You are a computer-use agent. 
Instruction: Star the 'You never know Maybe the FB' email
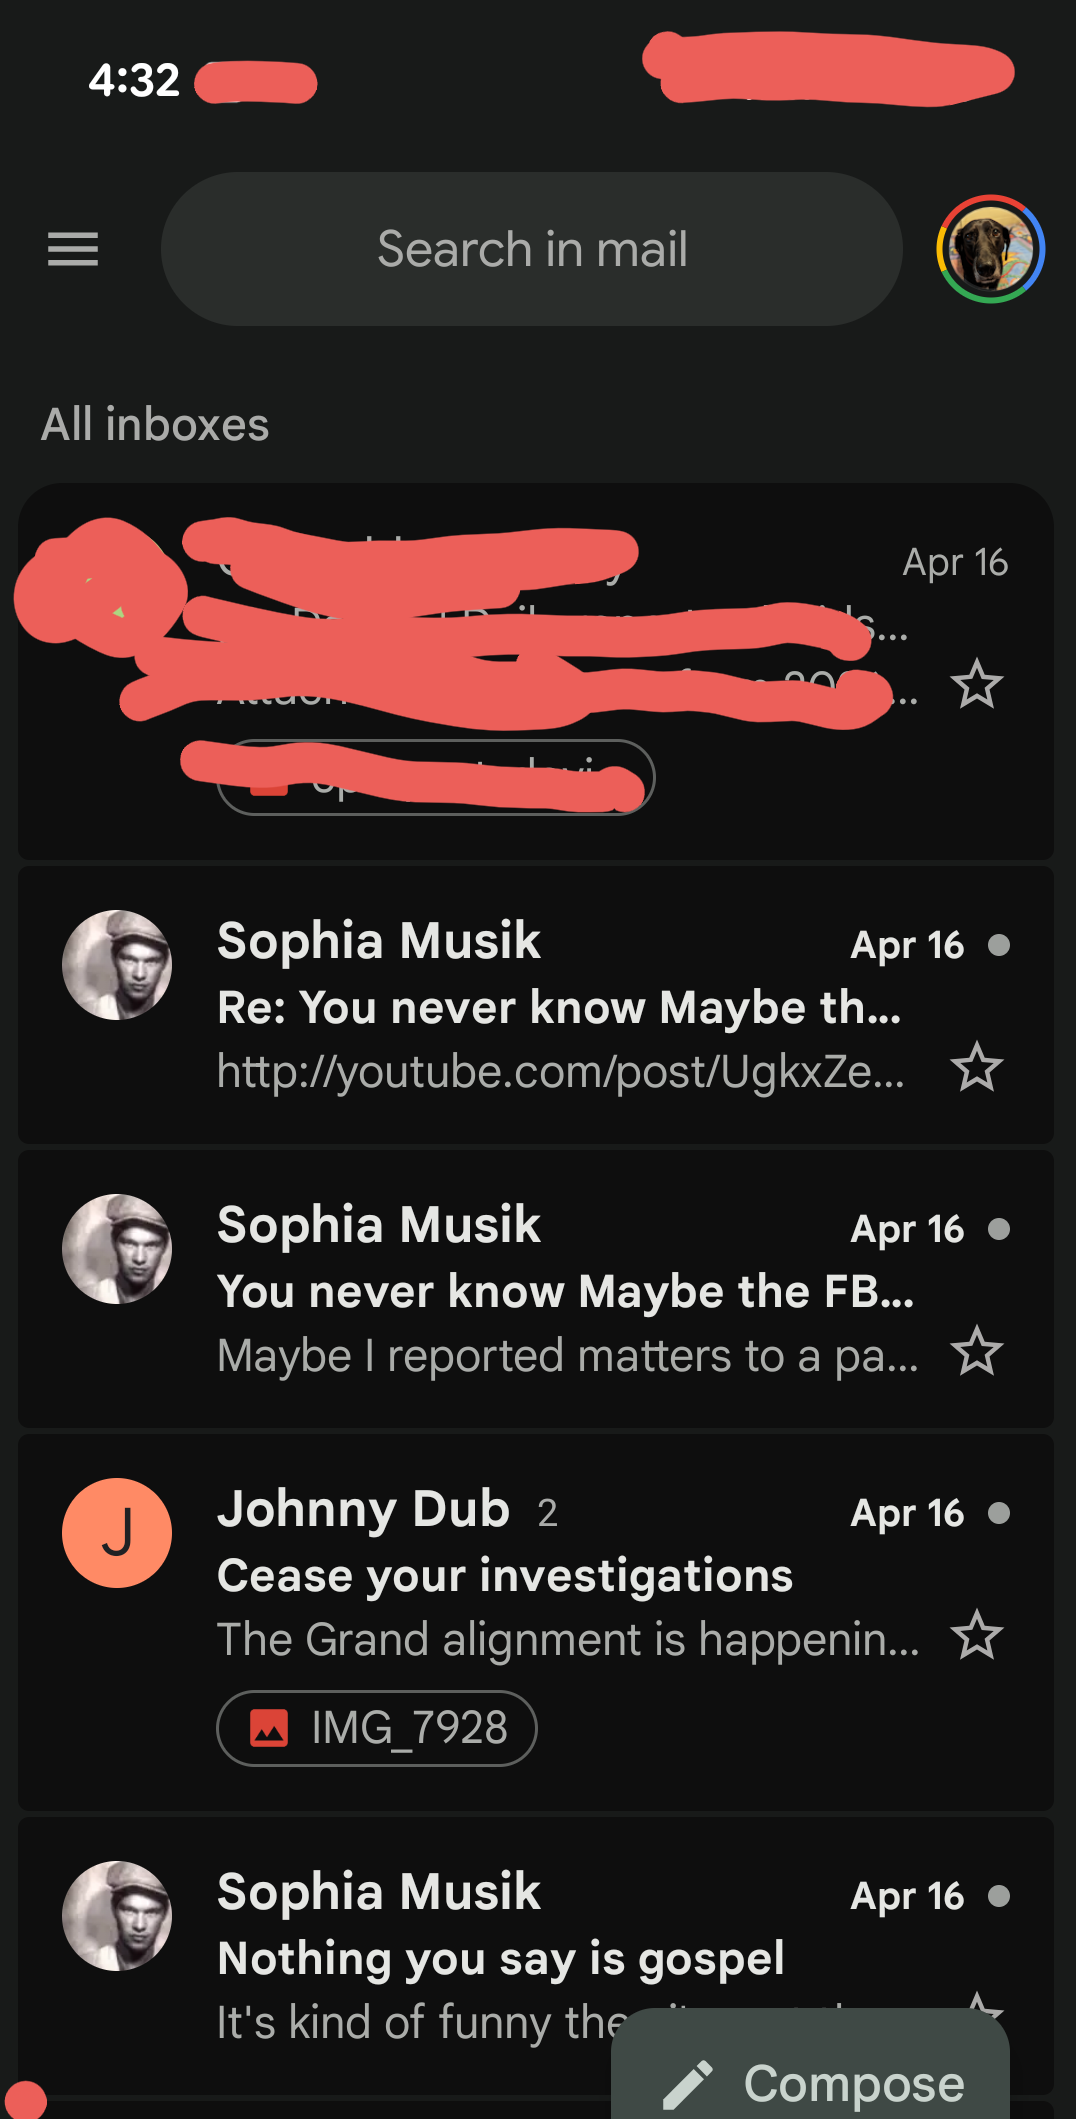[x=976, y=1351]
